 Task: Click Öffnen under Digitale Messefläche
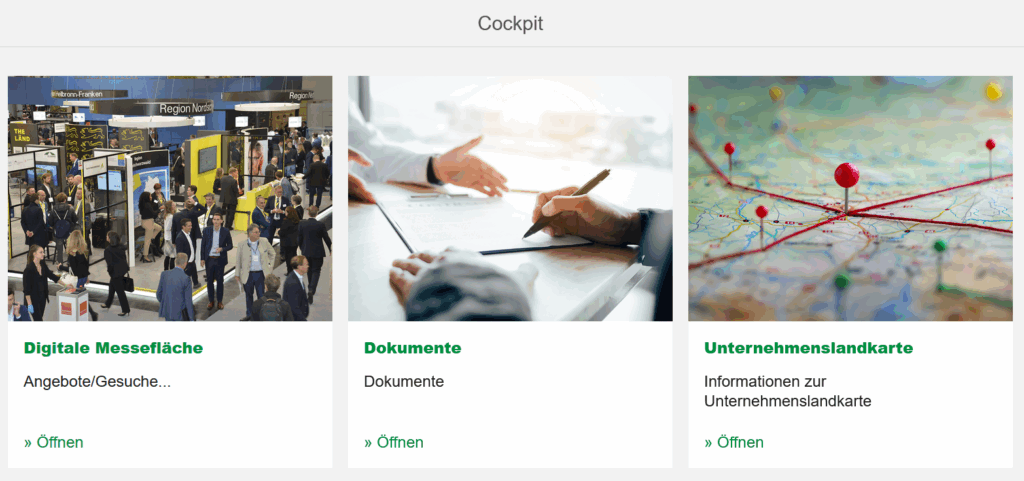coord(54,442)
